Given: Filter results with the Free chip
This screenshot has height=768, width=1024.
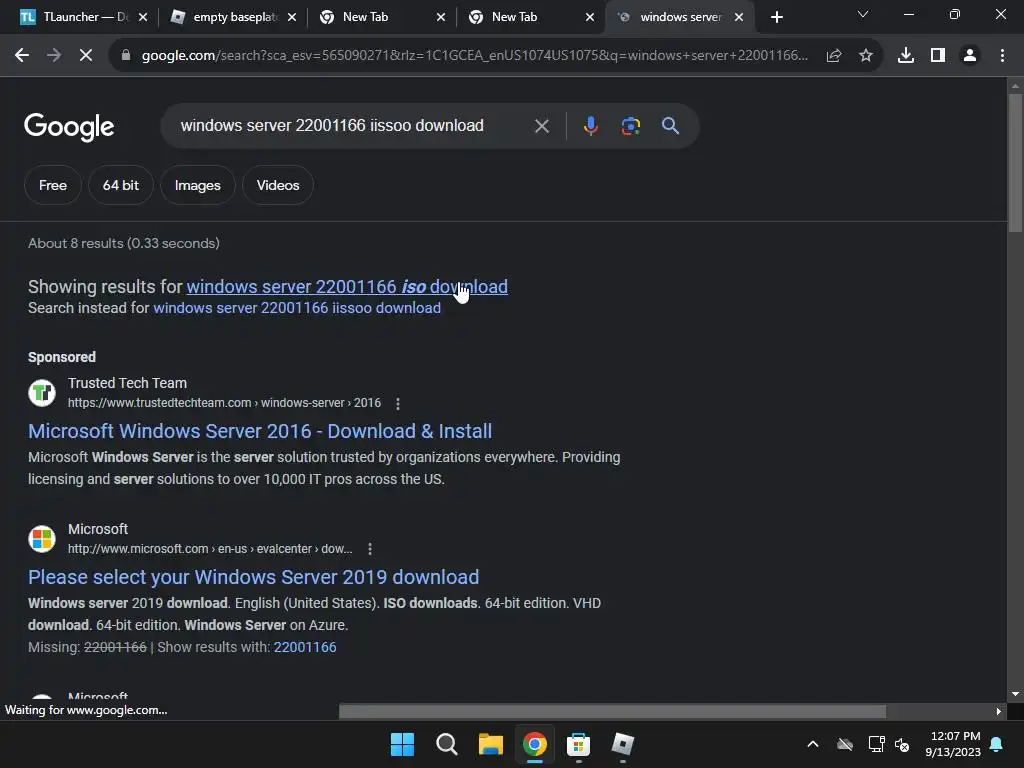Looking at the screenshot, I should [x=53, y=185].
